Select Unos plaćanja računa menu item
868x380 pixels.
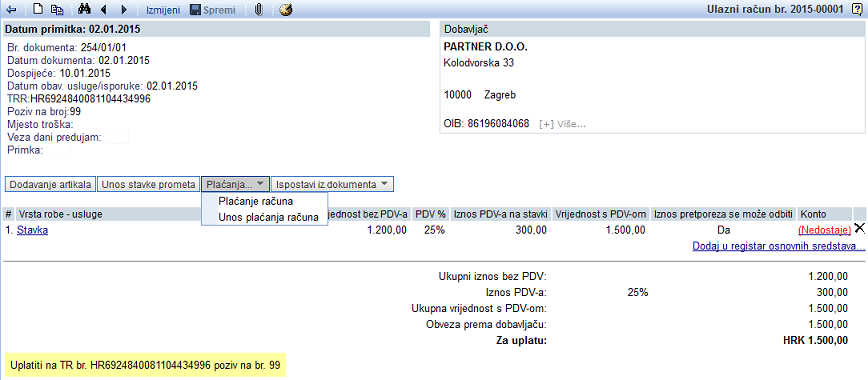(268, 218)
